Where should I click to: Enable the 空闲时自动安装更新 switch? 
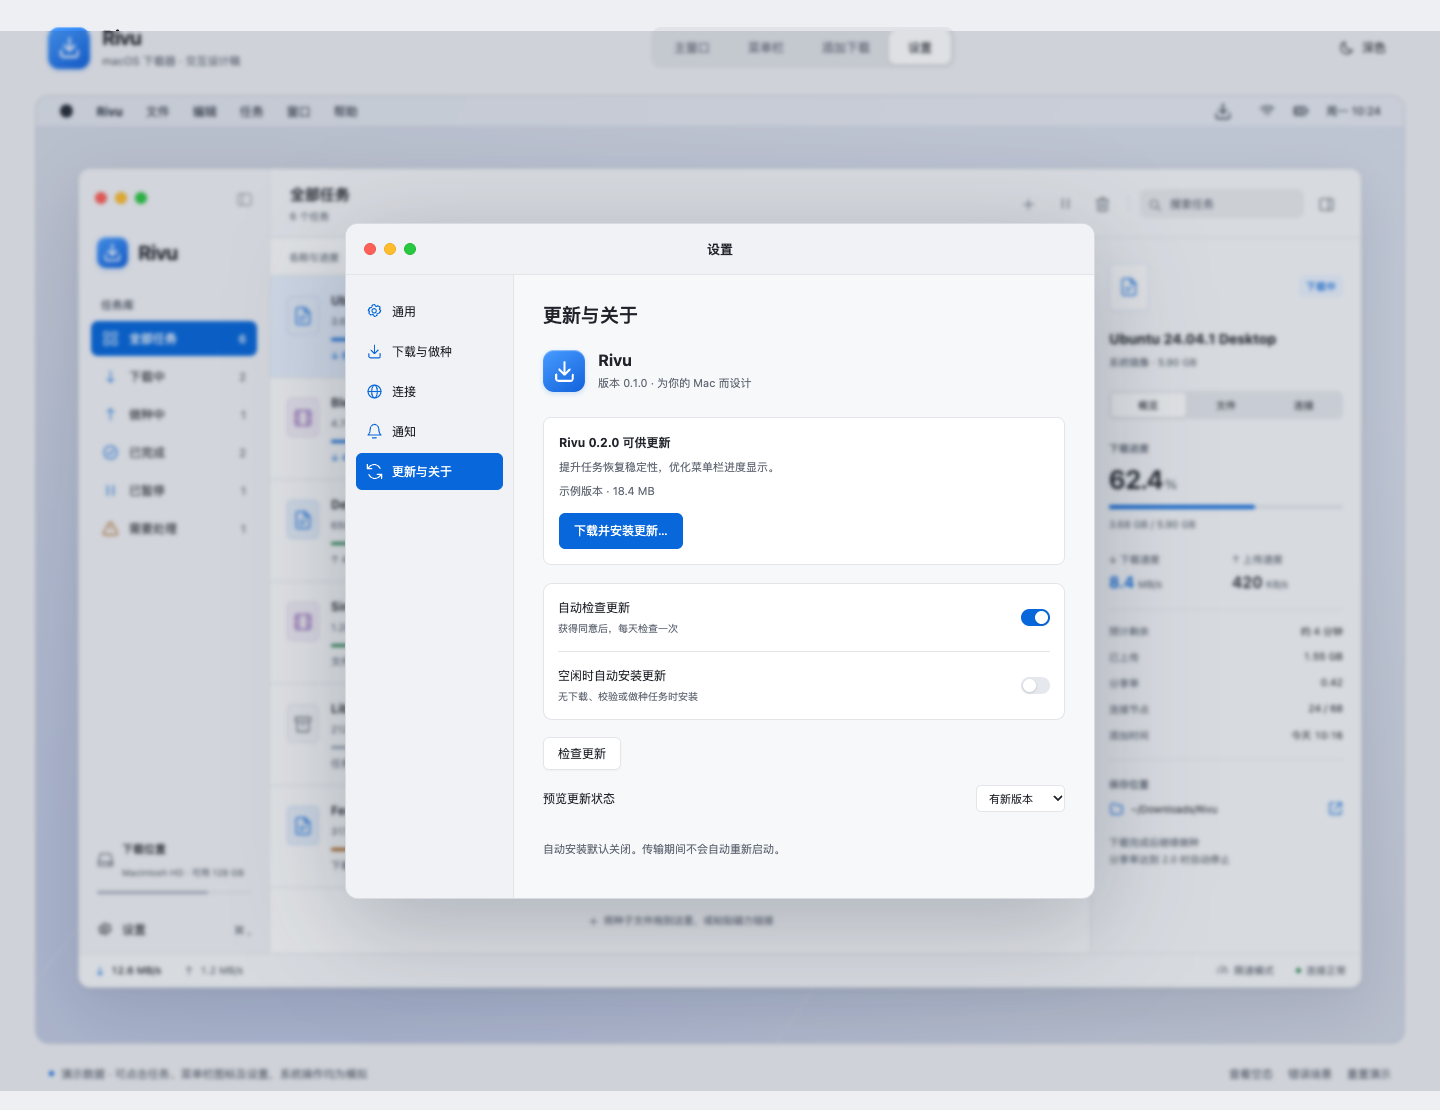pos(1035,685)
